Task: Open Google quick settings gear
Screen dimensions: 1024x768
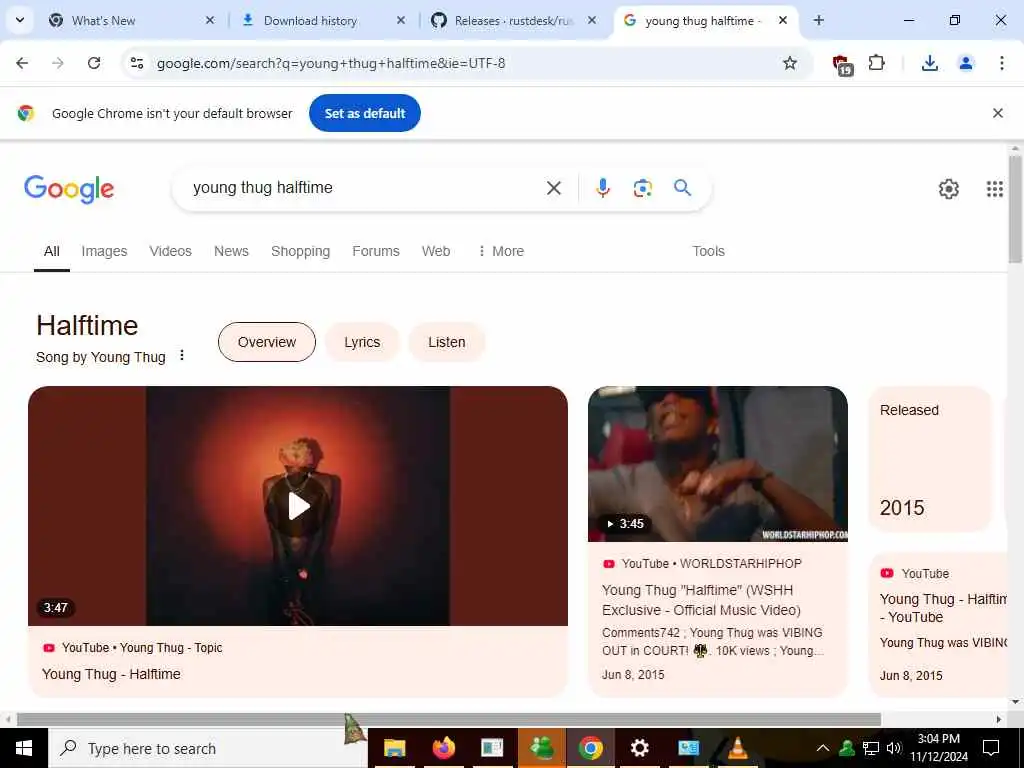Action: click(x=948, y=189)
